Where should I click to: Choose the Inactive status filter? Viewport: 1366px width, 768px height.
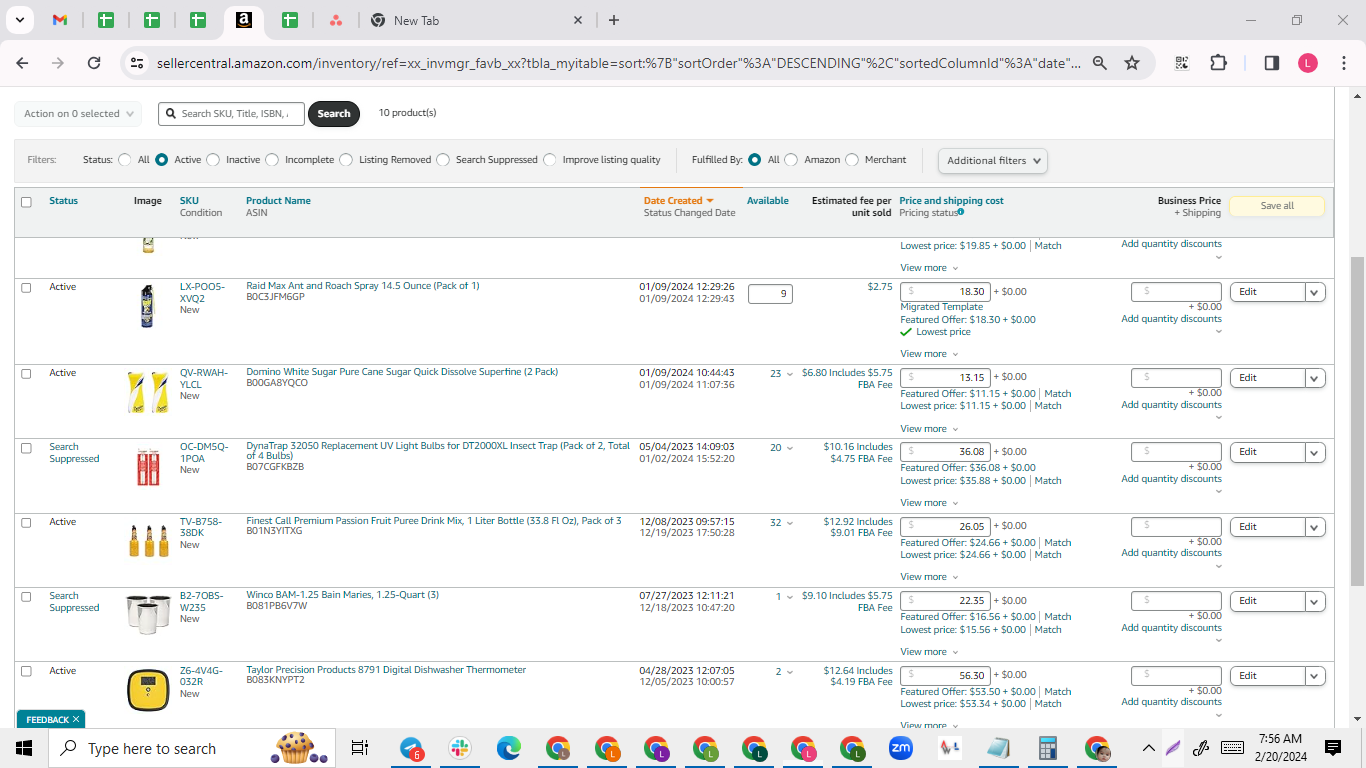tap(212, 160)
